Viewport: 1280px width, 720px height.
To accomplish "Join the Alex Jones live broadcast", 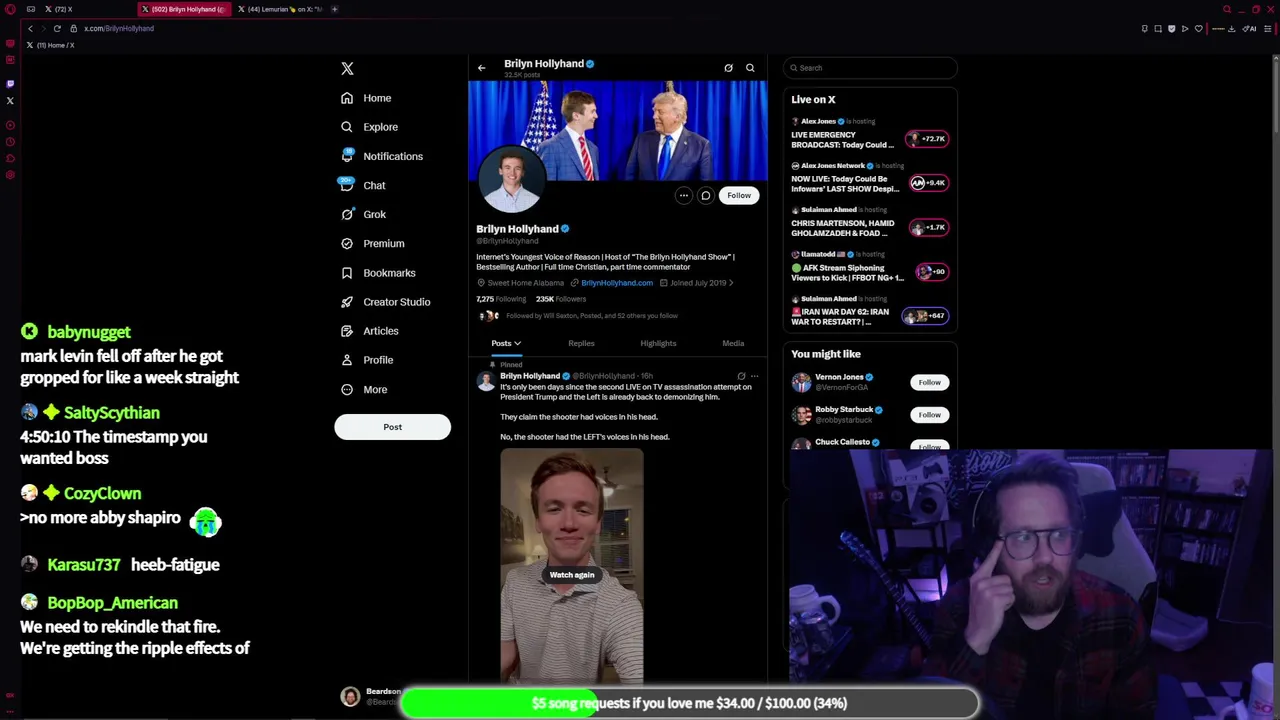I will tap(870, 135).
